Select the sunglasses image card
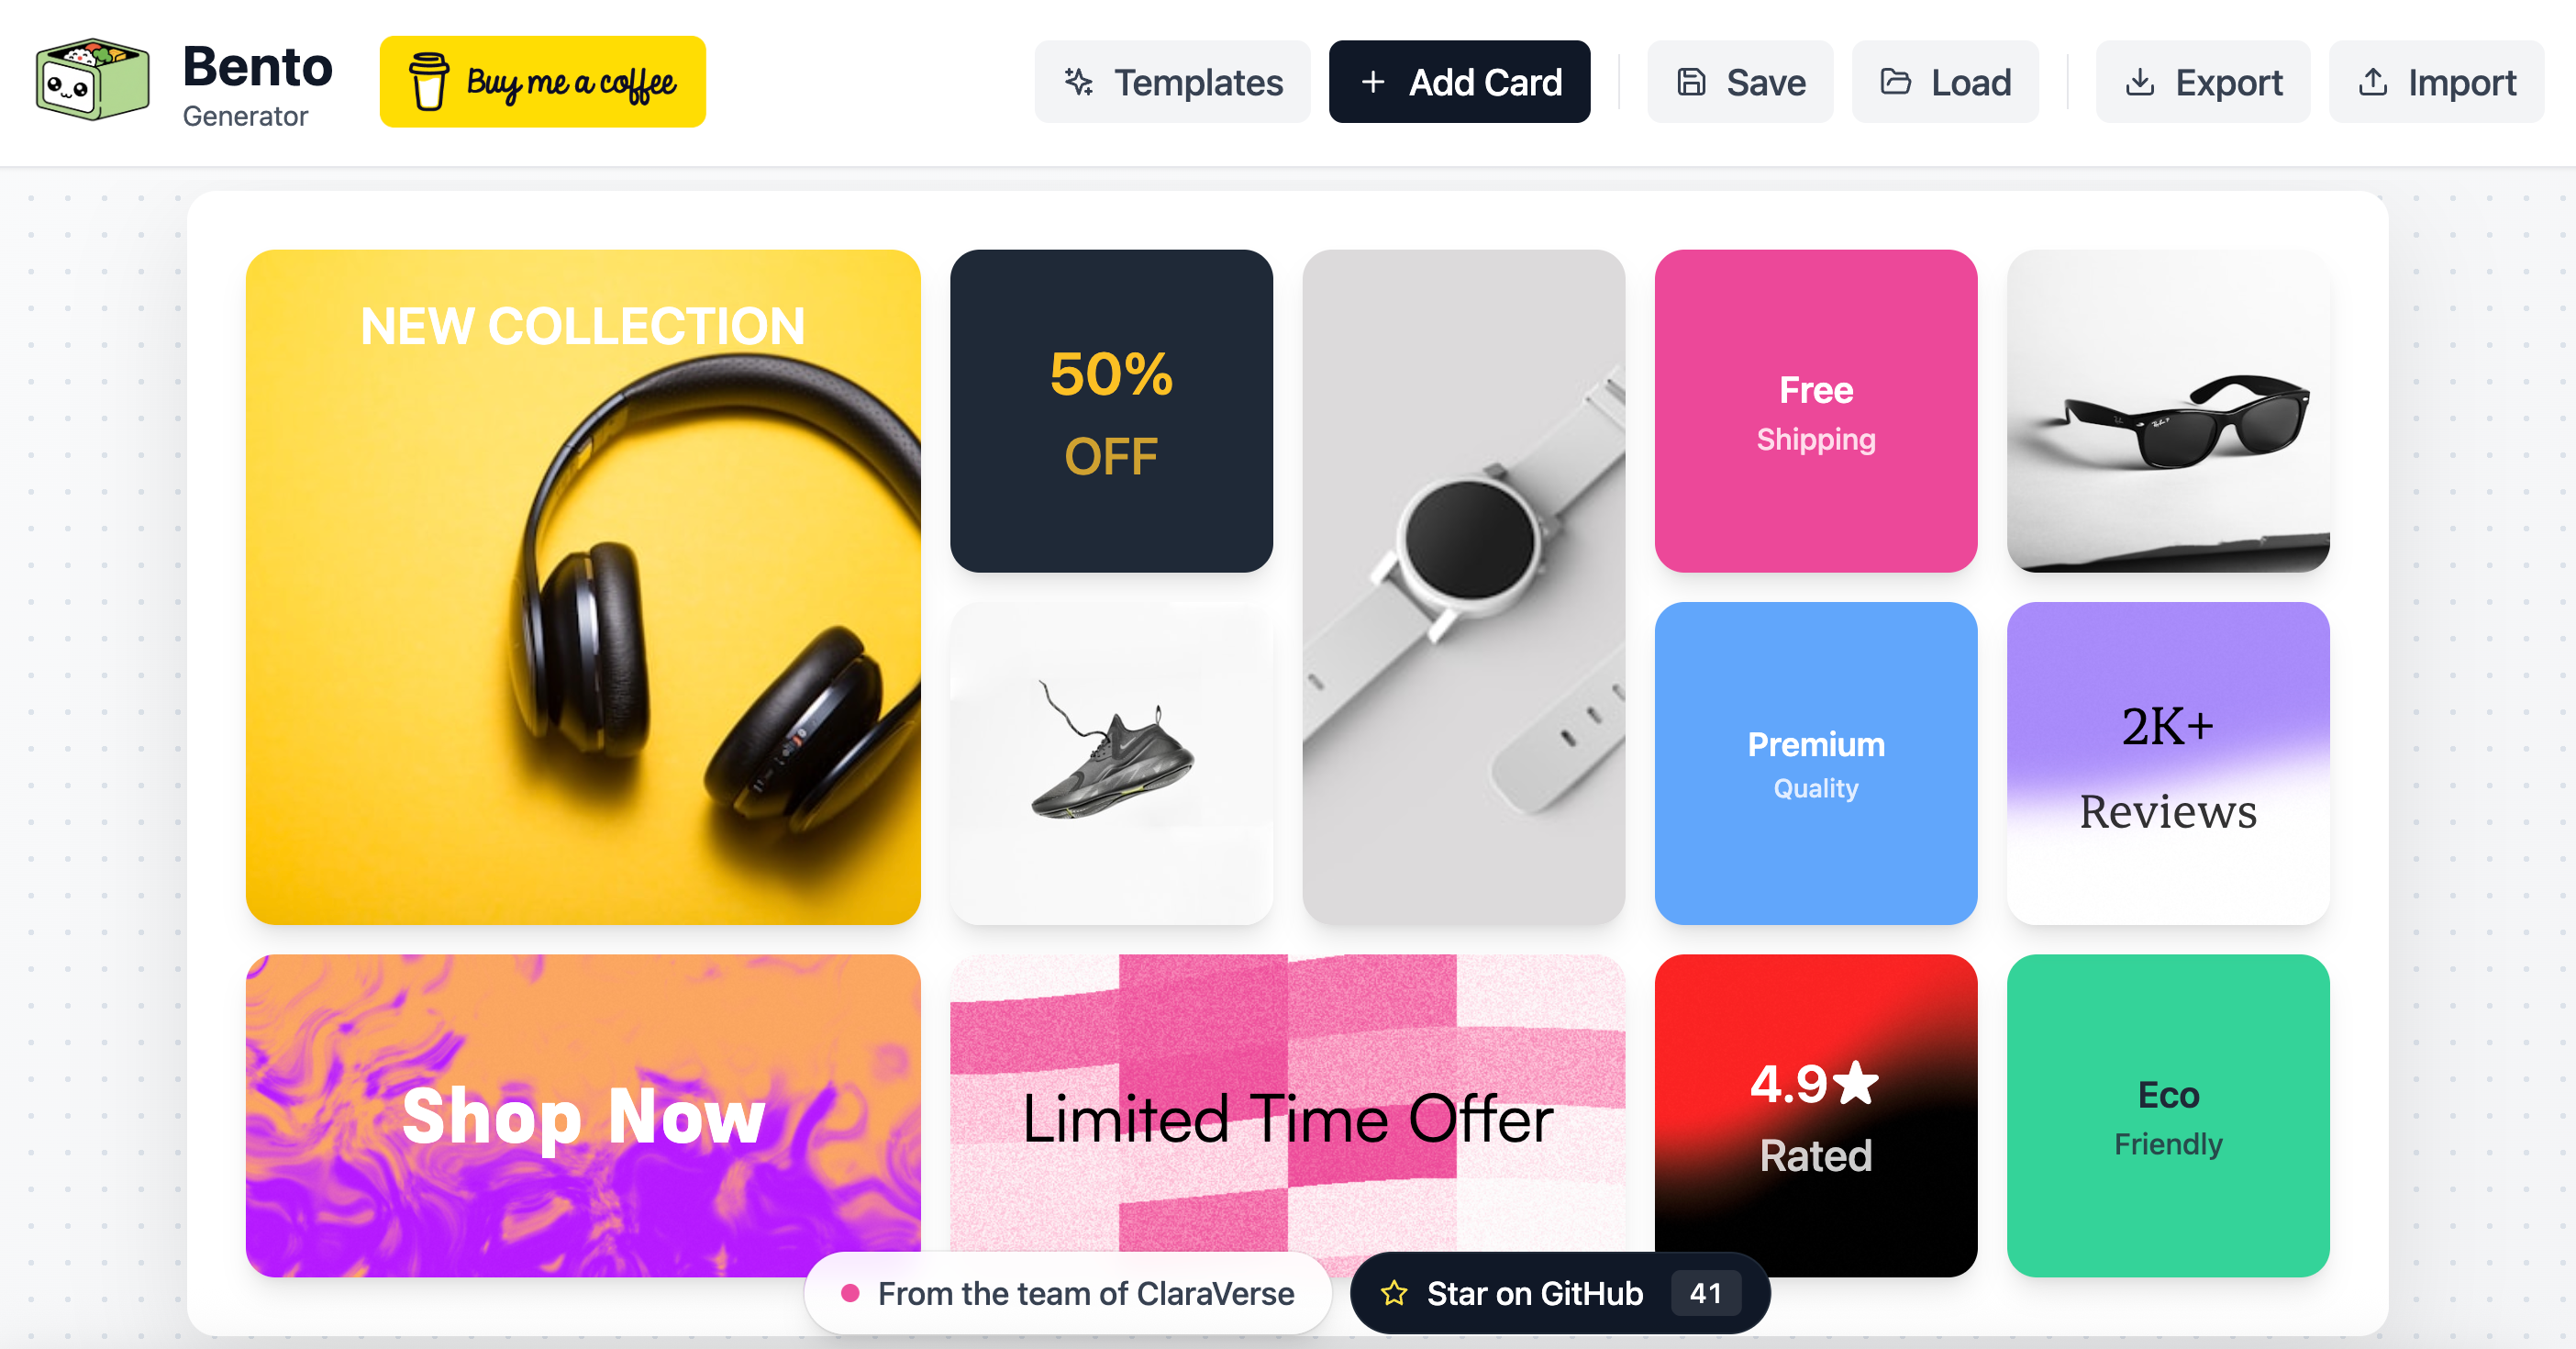The image size is (2576, 1349). click(2167, 411)
